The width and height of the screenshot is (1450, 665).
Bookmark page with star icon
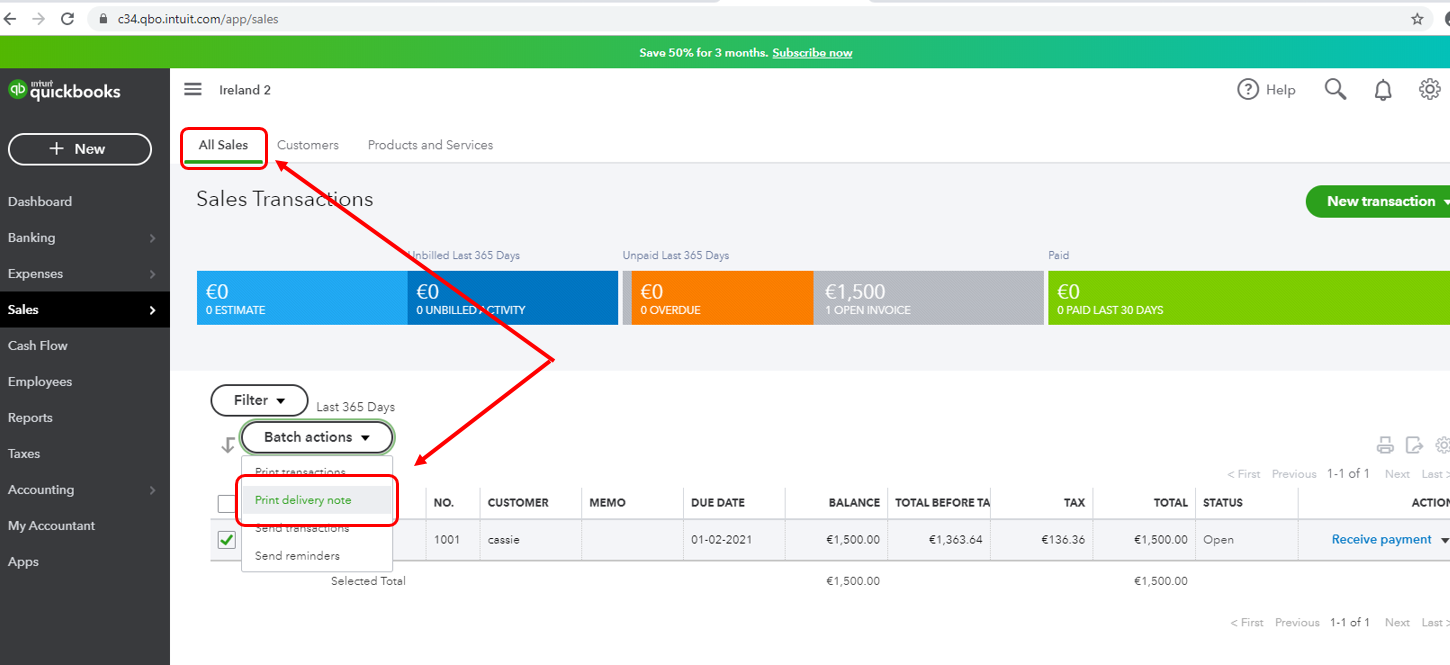(x=1417, y=19)
